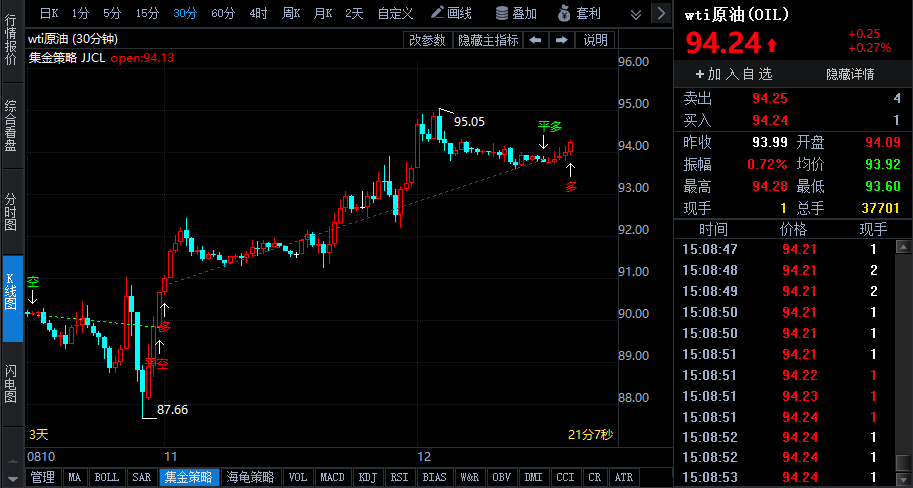Select the MACD indicator
The image size is (913, 488).
point(332,477)
